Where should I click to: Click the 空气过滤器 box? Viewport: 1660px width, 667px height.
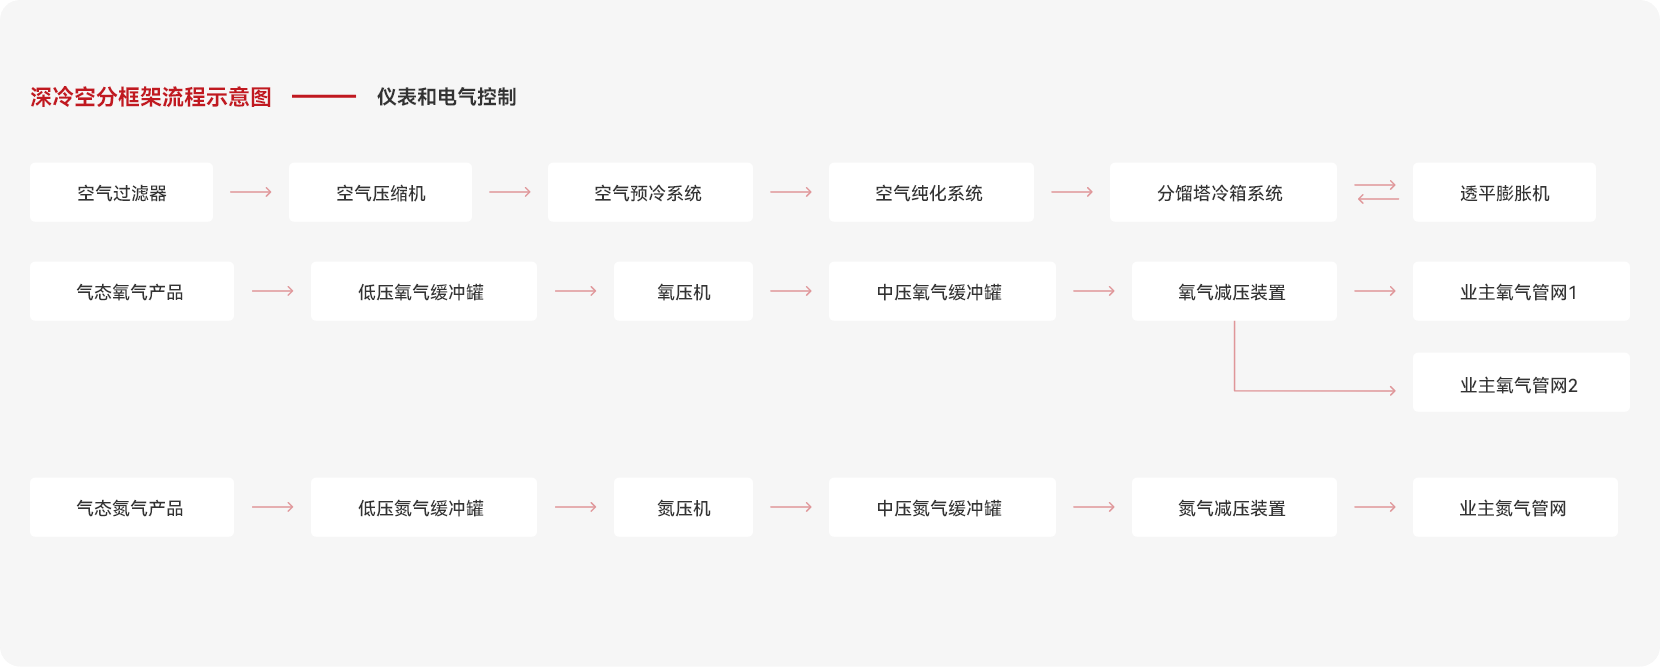point(121,193)
